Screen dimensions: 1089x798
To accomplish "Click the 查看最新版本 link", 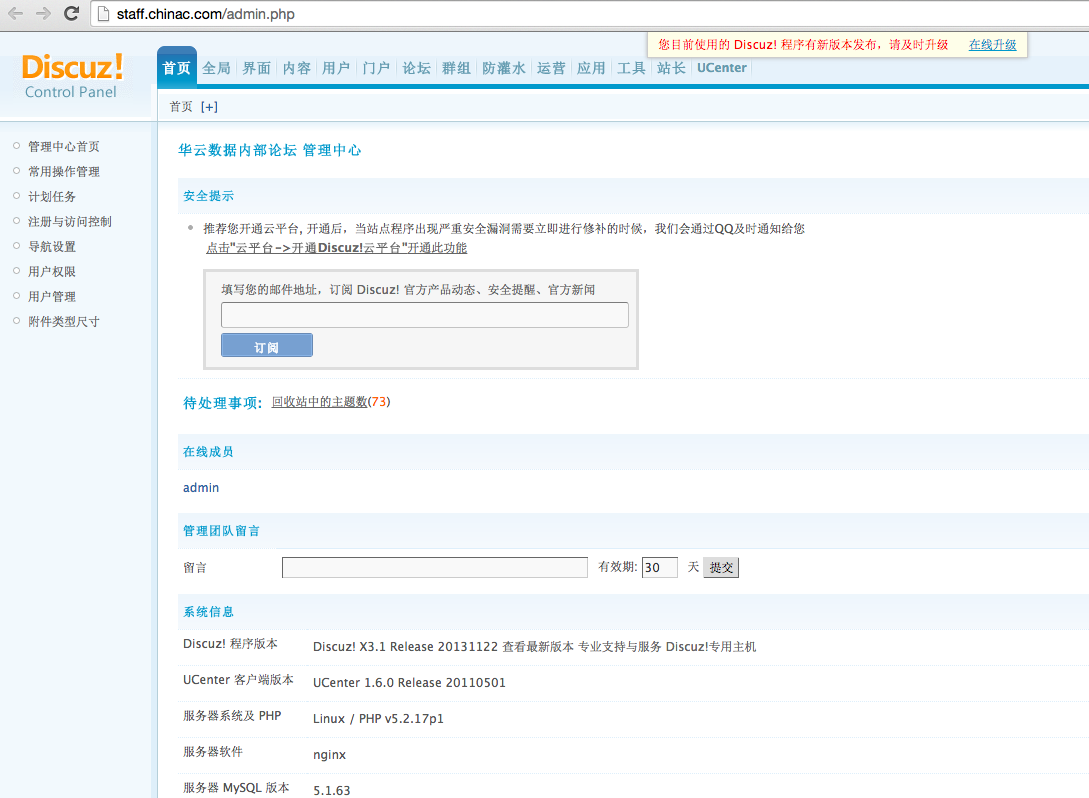I will tap(538, 647).
